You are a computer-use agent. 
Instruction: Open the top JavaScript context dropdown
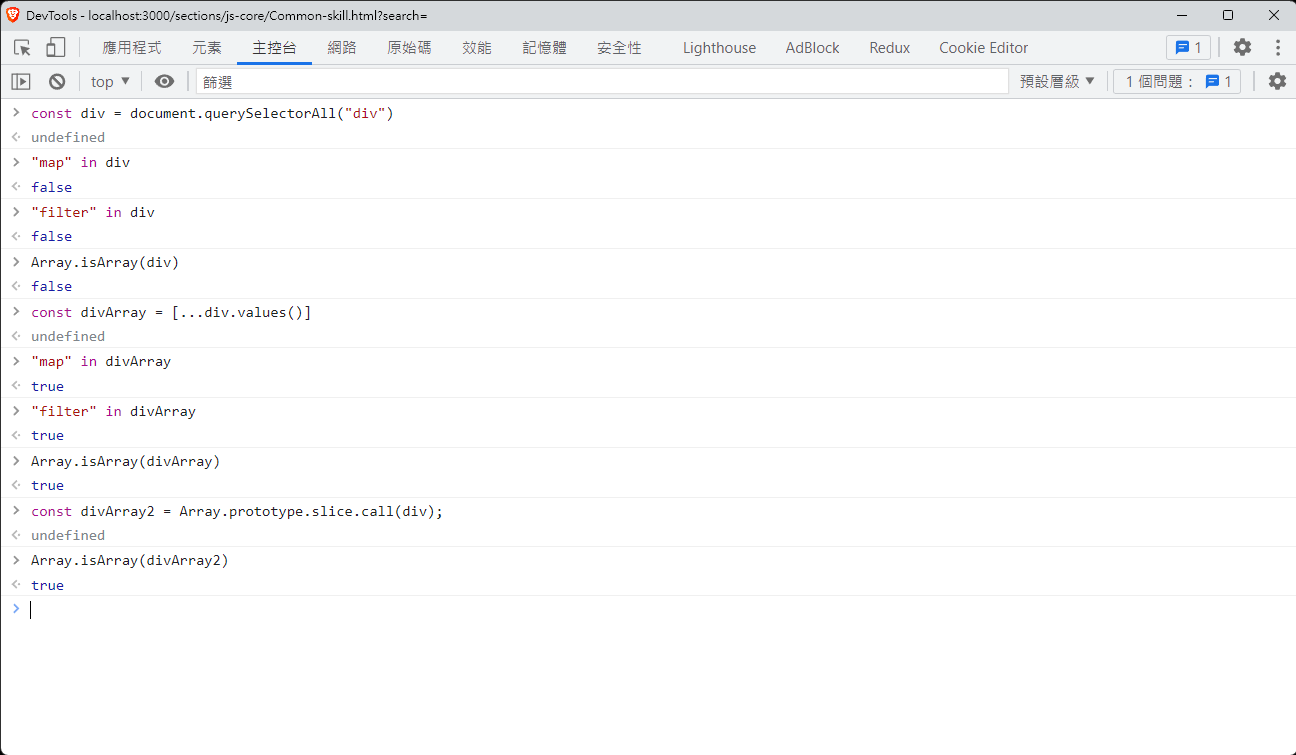coord(110,82)
